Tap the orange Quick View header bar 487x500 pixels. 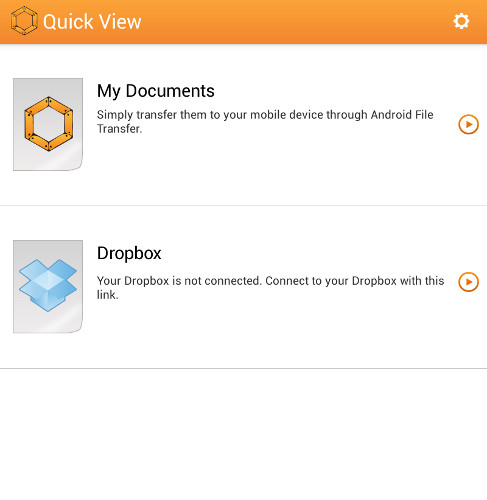pyautogui.click(x=243, y=22)
